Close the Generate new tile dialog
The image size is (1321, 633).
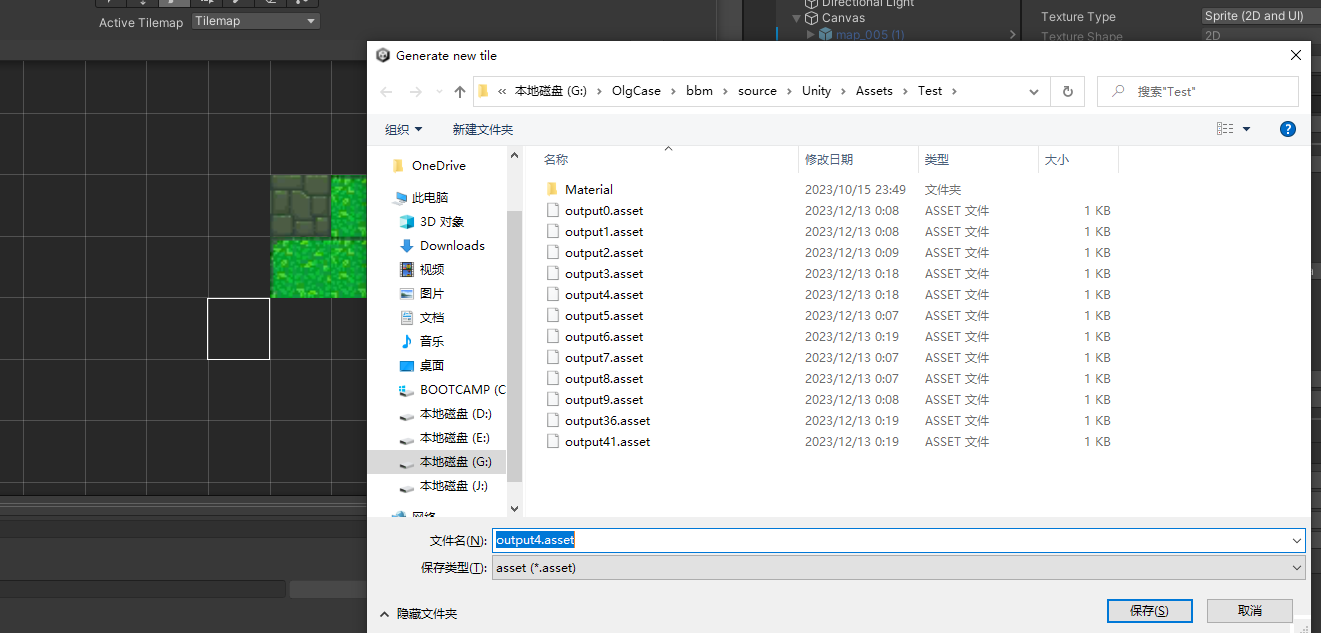click(1296, 55)
